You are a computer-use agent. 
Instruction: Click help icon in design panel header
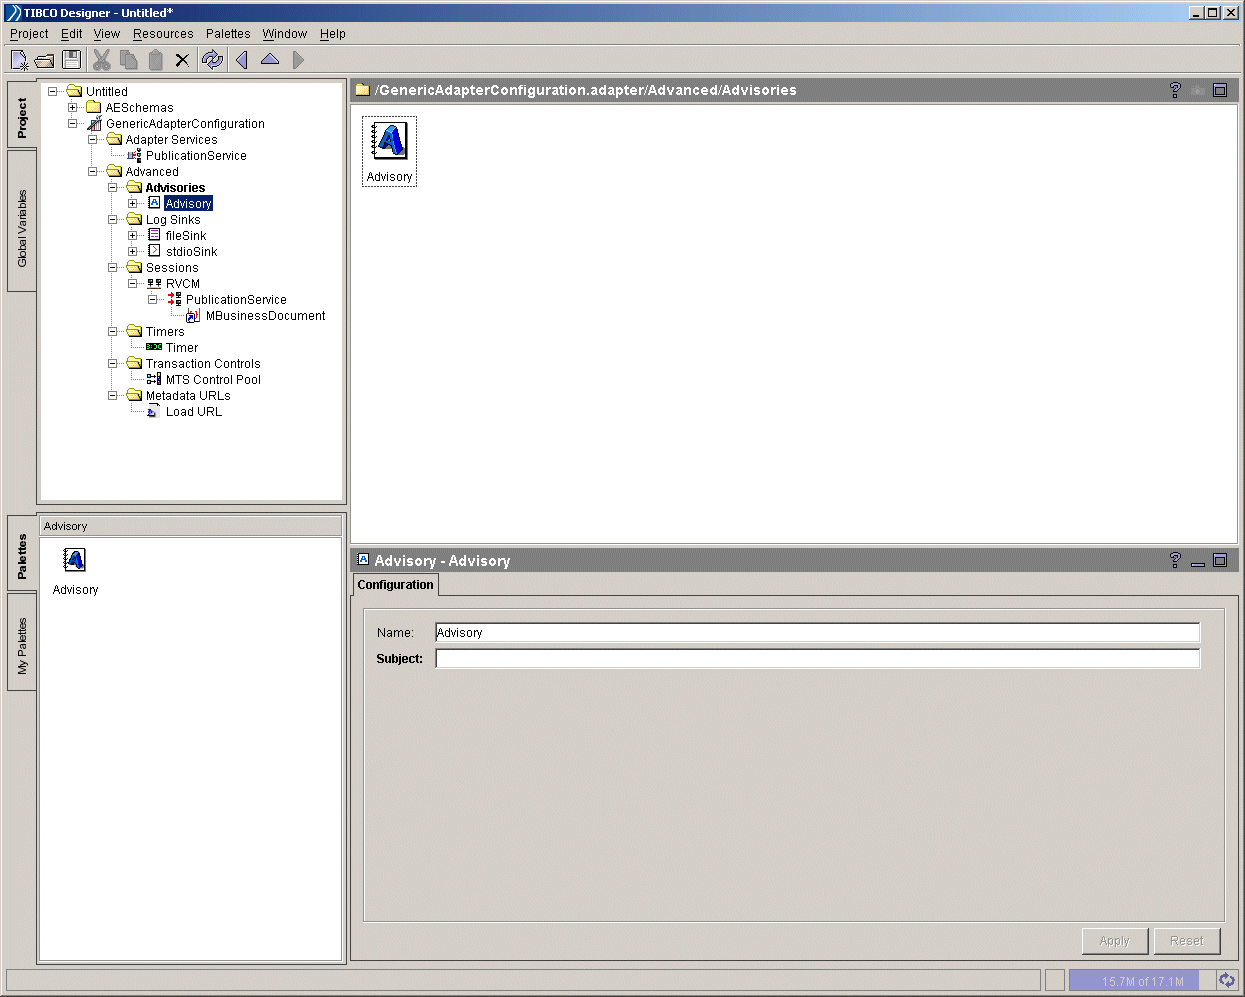coord(1175,90)
